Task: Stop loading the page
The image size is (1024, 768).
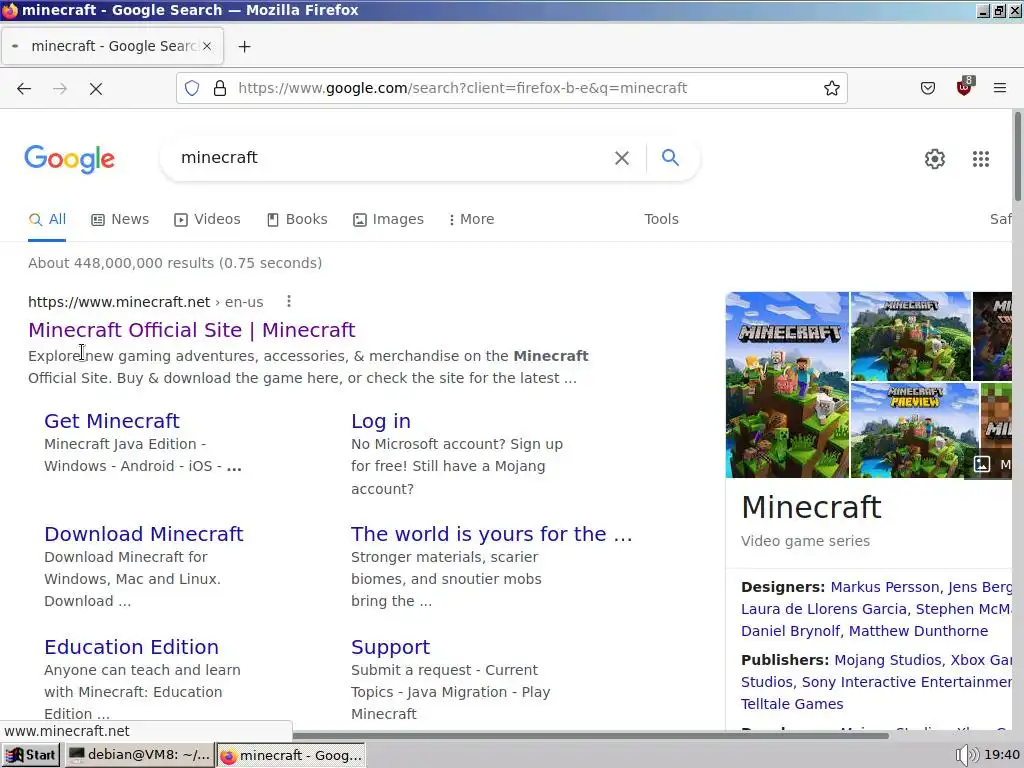Action: tap(96, 88)
